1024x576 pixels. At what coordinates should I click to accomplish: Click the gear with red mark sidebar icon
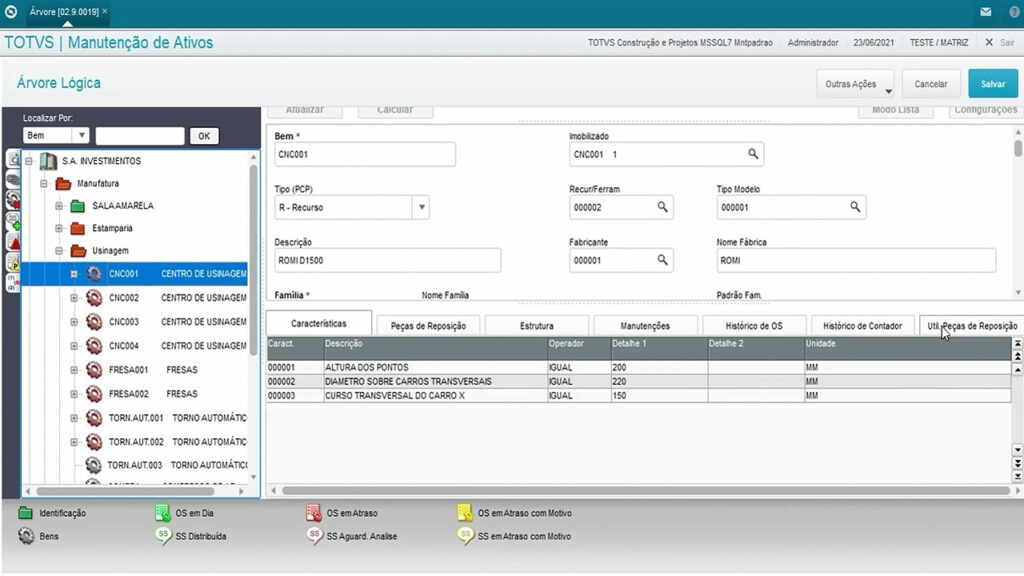coord(13,200)
